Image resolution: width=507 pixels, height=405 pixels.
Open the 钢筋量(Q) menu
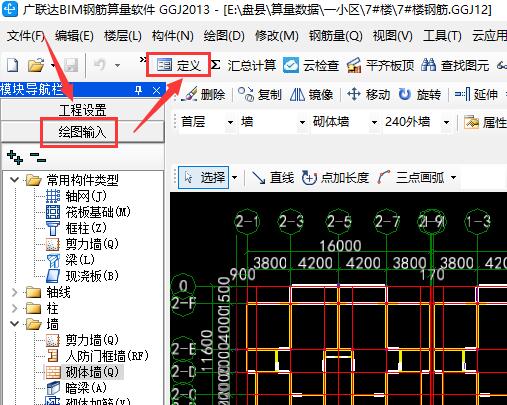click(336, 36)
